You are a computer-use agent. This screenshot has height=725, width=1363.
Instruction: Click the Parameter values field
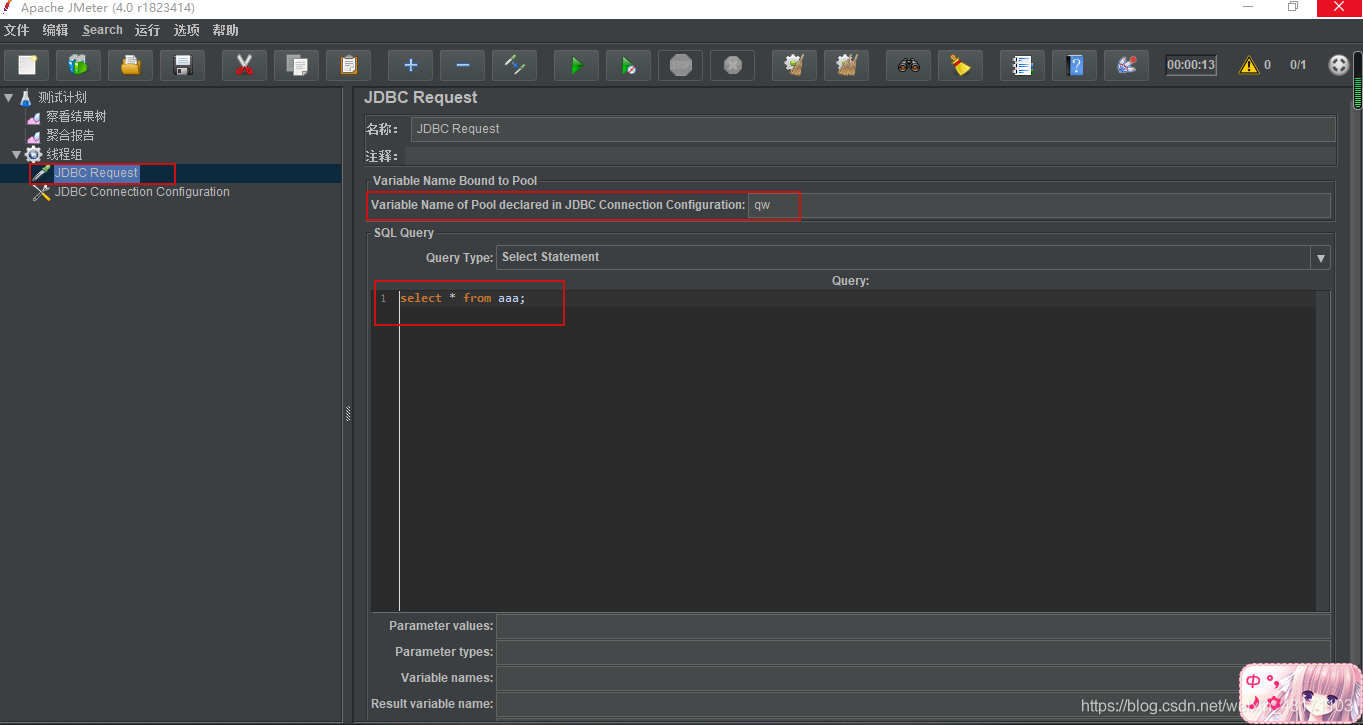(x=913, y=626)
